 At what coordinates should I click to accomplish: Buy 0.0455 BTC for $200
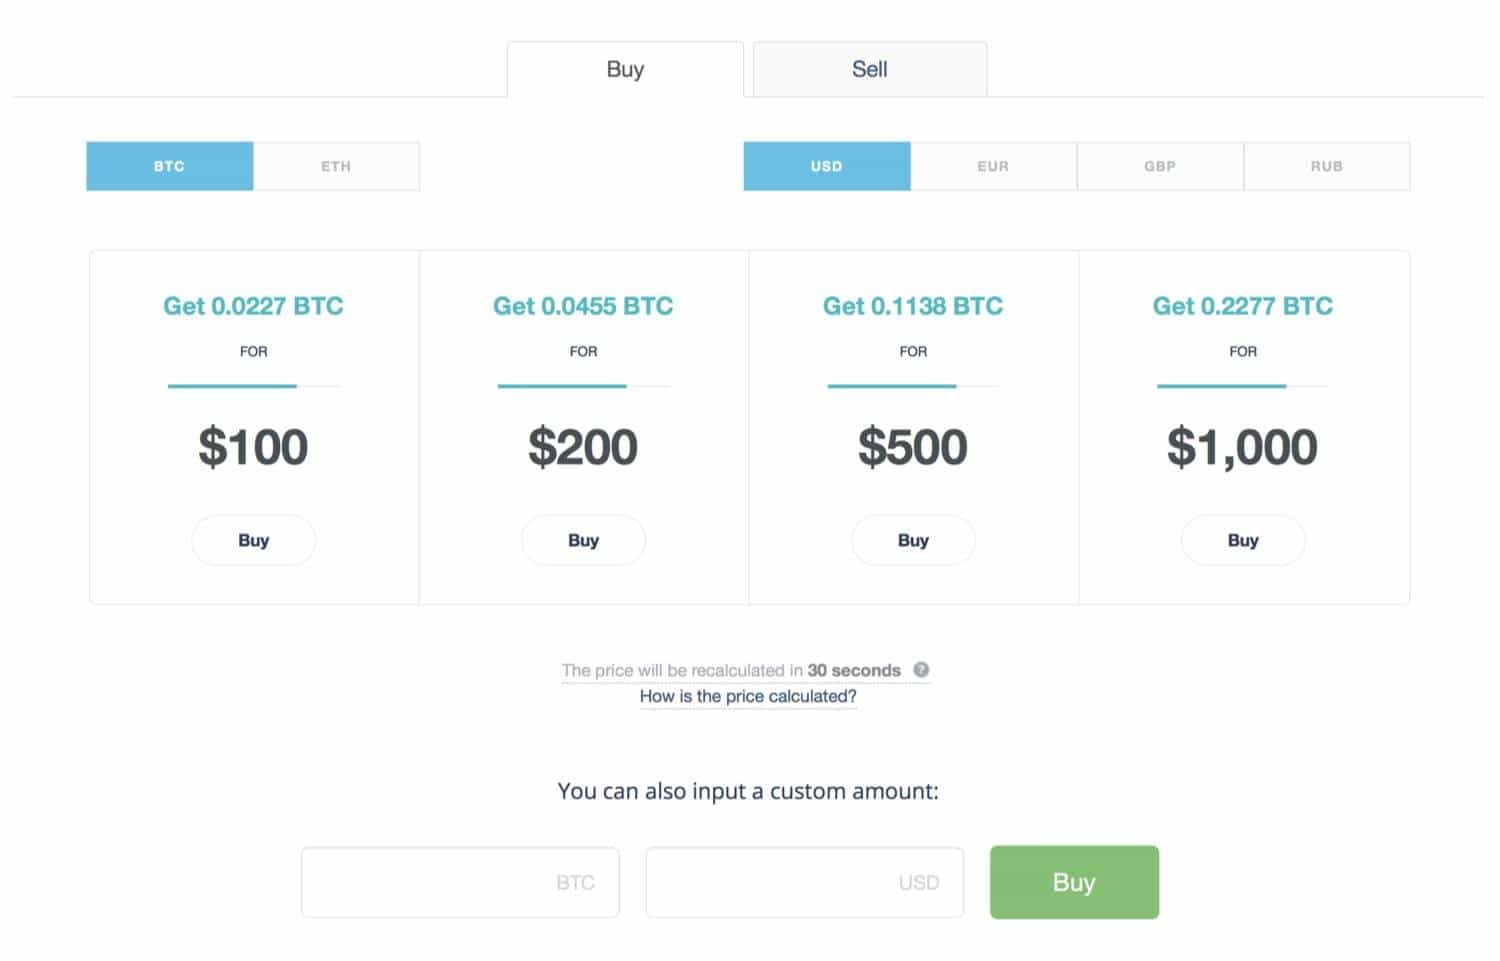(x=583, y=540)
